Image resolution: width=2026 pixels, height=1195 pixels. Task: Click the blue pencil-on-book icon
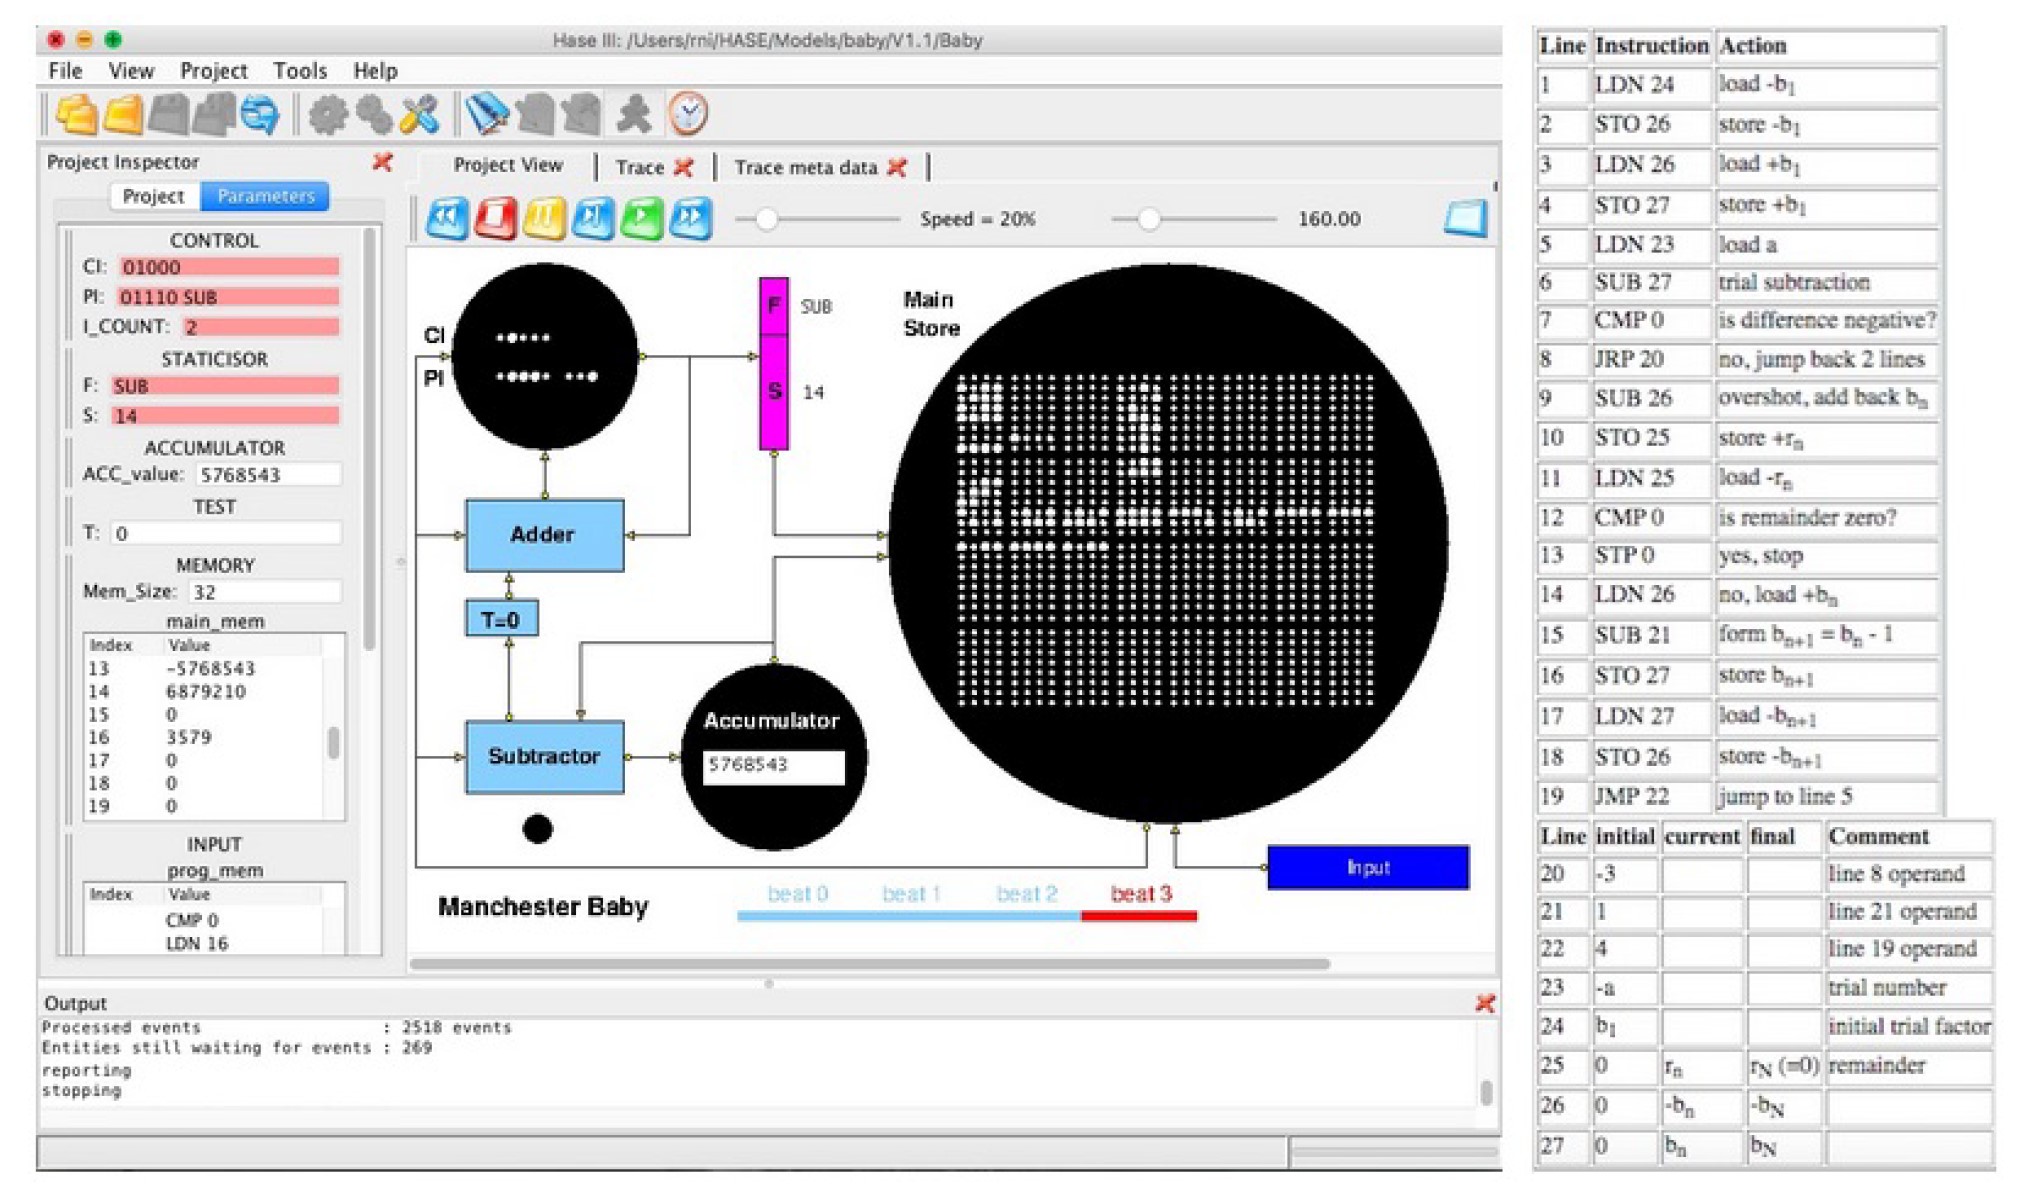tap(487, 114)
